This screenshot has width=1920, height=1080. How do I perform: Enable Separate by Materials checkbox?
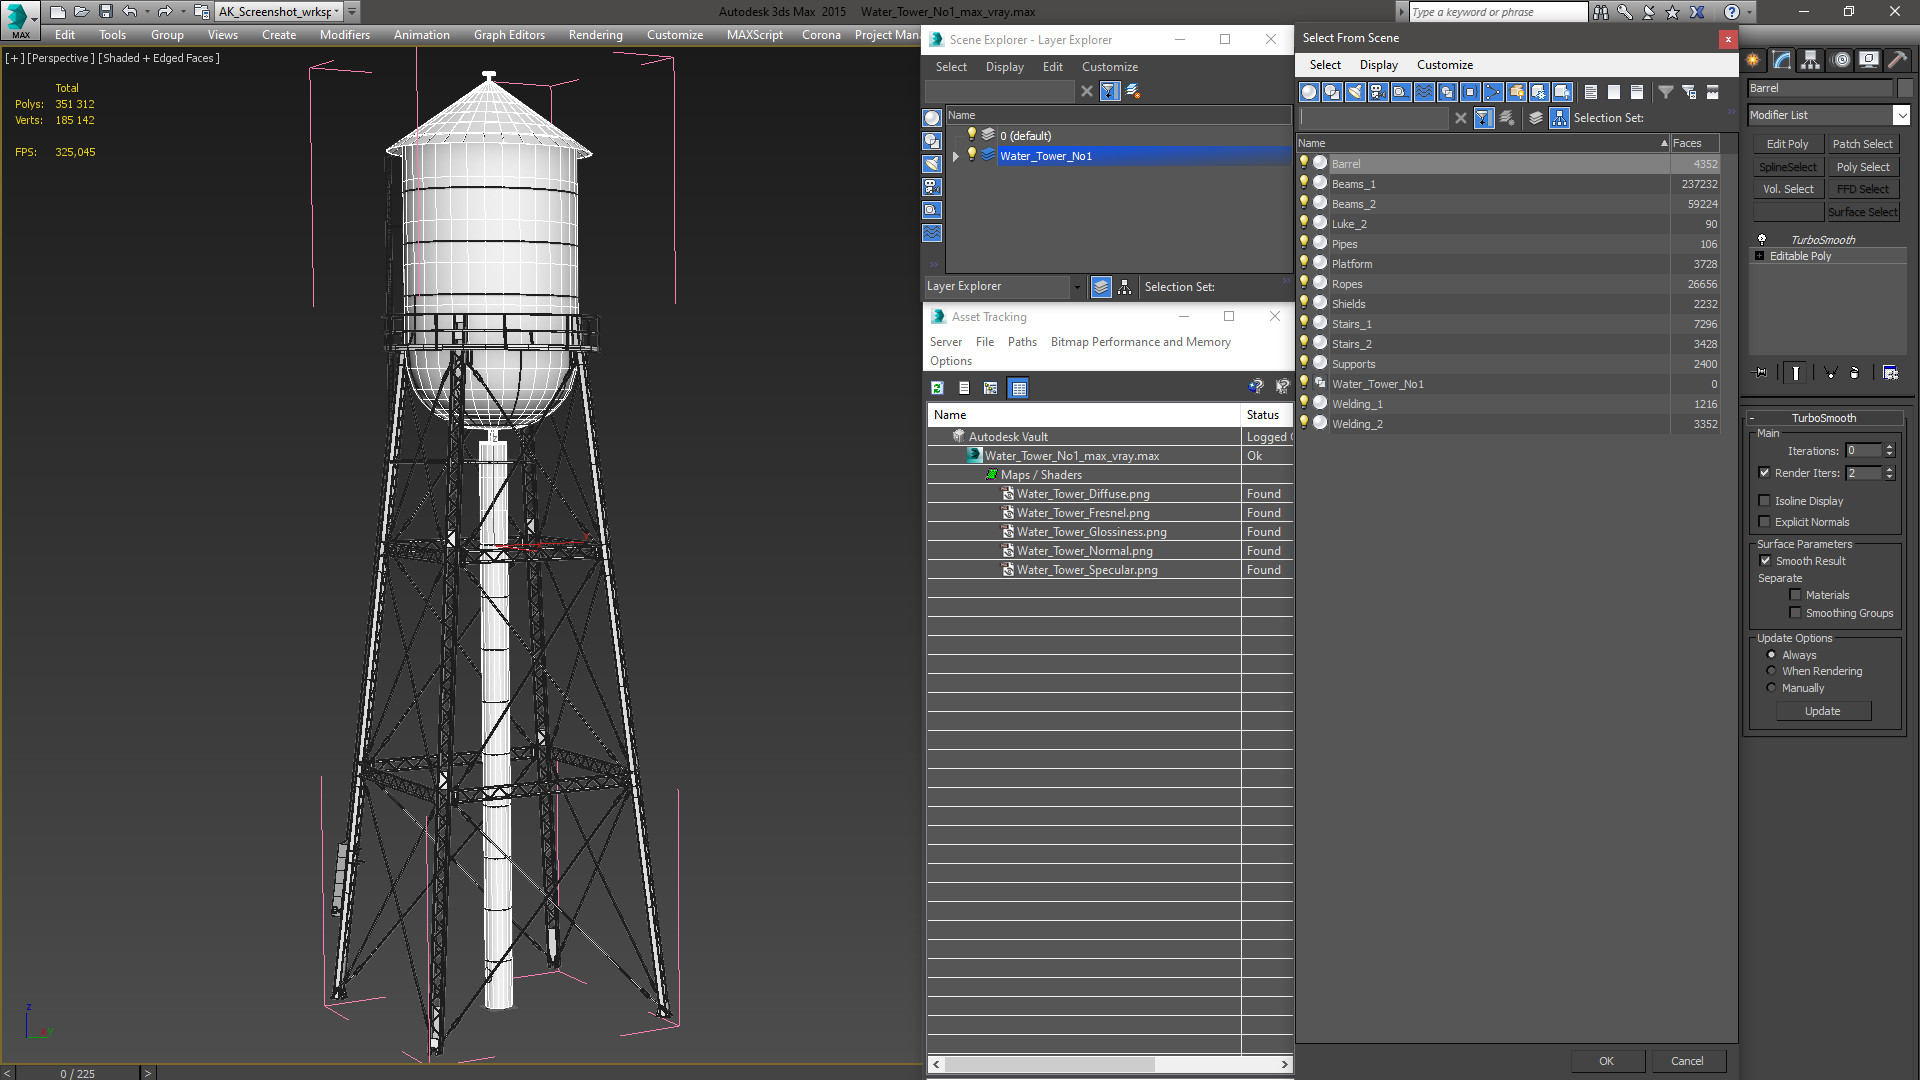[1795, 595]
